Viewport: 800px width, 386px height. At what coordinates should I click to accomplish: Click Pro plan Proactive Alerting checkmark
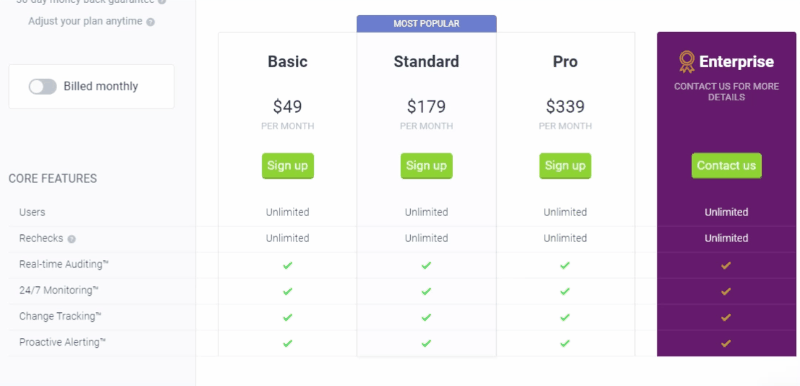coord(565,343)
